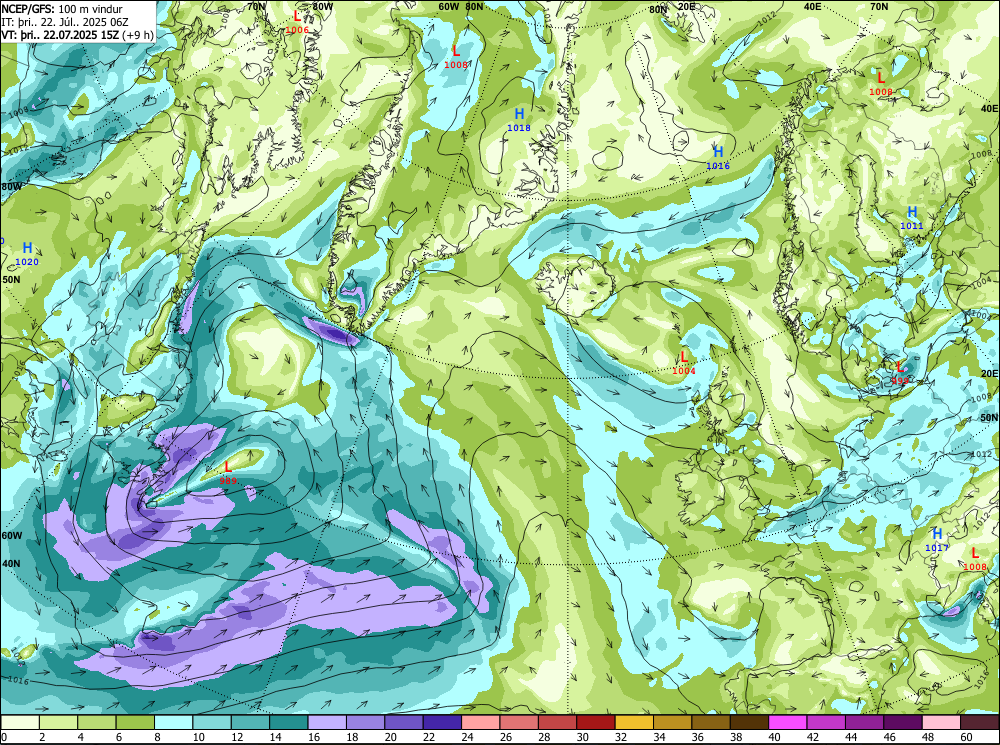Pick the 10–12 aqua legend swatch
The width and height of the screenshot is (1000, 745).
pos(212,722)
